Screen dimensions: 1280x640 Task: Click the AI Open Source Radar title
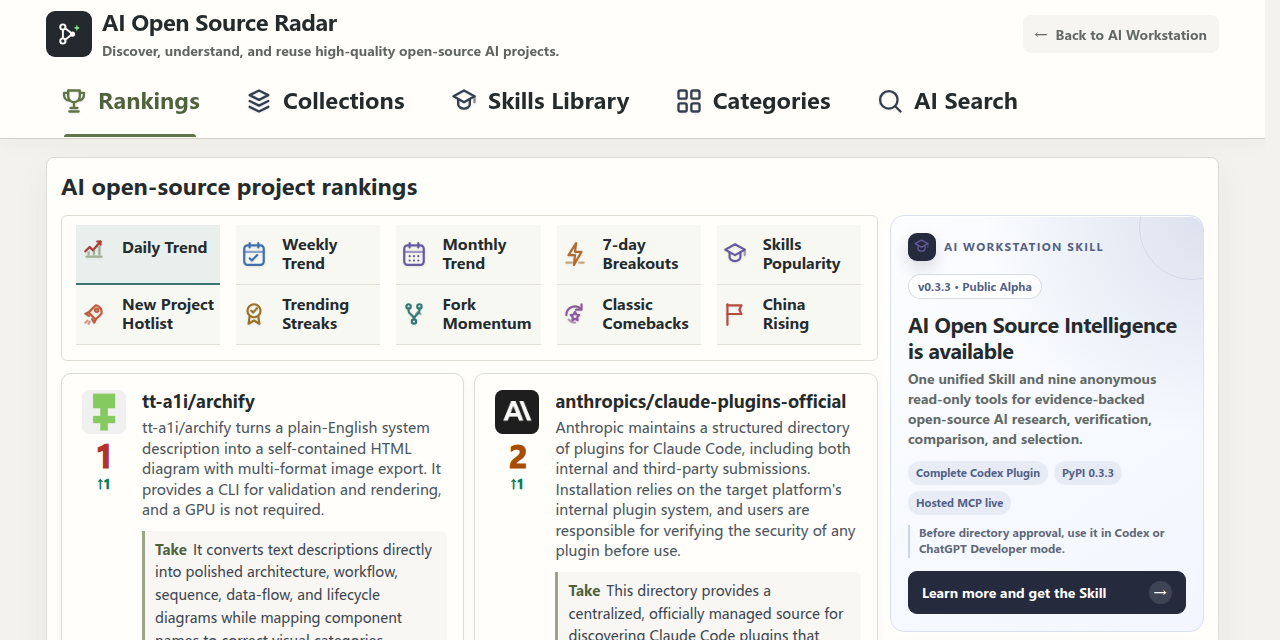tap(220, 23)
